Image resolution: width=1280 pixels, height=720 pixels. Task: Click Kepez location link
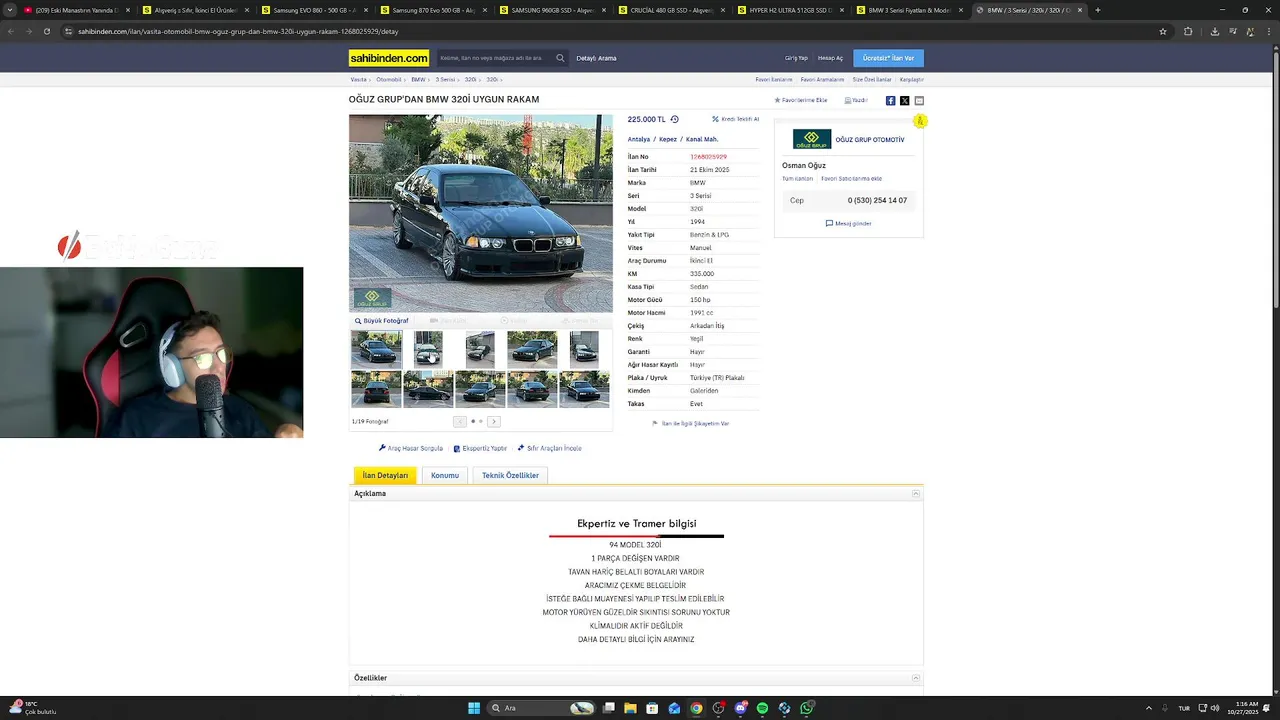coord(668,139)
